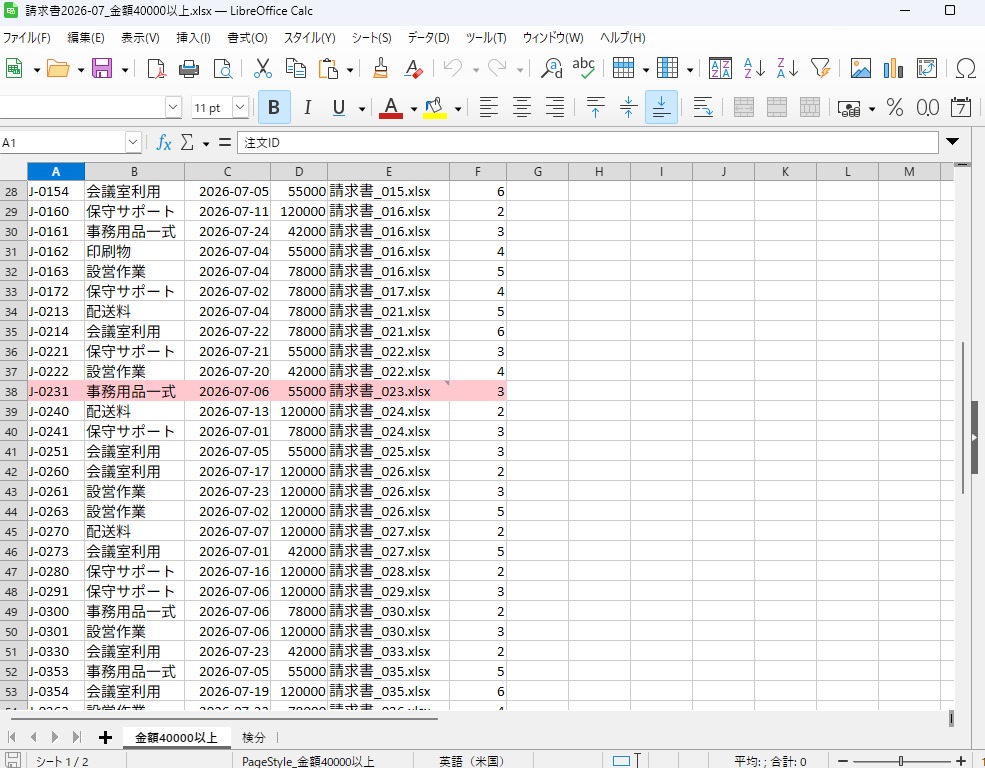Align cell content to top
The width and height of the screenshot is (985, 768).
tap(596, 107)
